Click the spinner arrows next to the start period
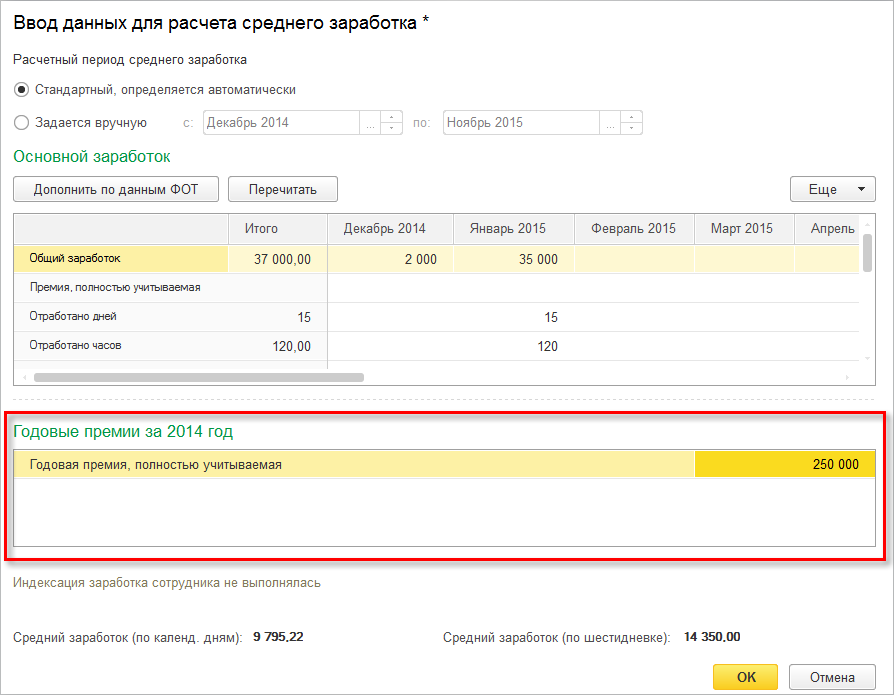 [392, 123]
